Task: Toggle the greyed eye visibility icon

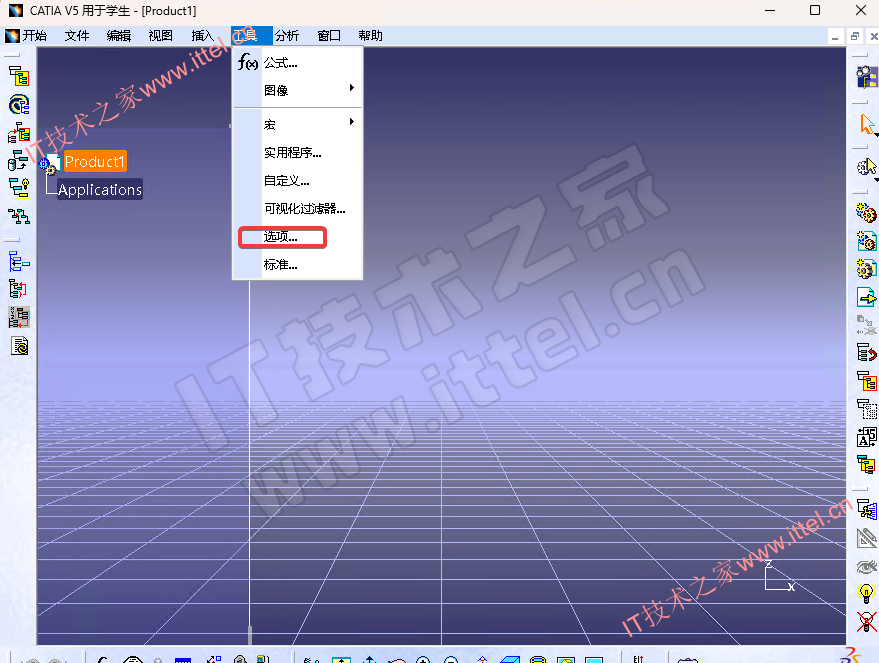Action: [x=867, y=566]
